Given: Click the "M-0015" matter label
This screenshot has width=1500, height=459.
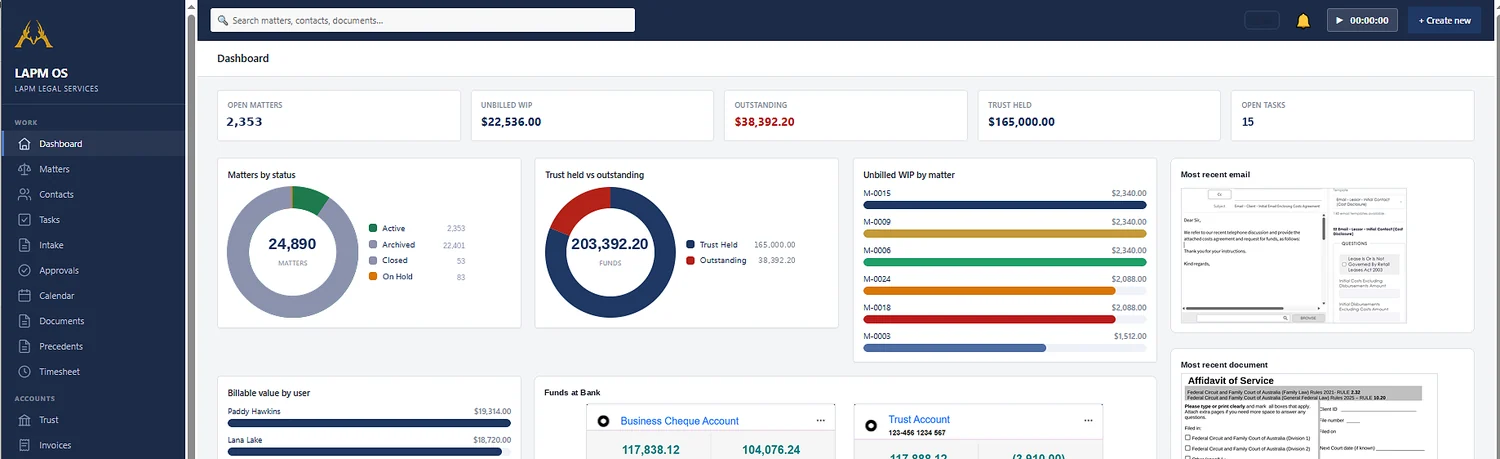Looking at the screenshot, I should (876, 193).
